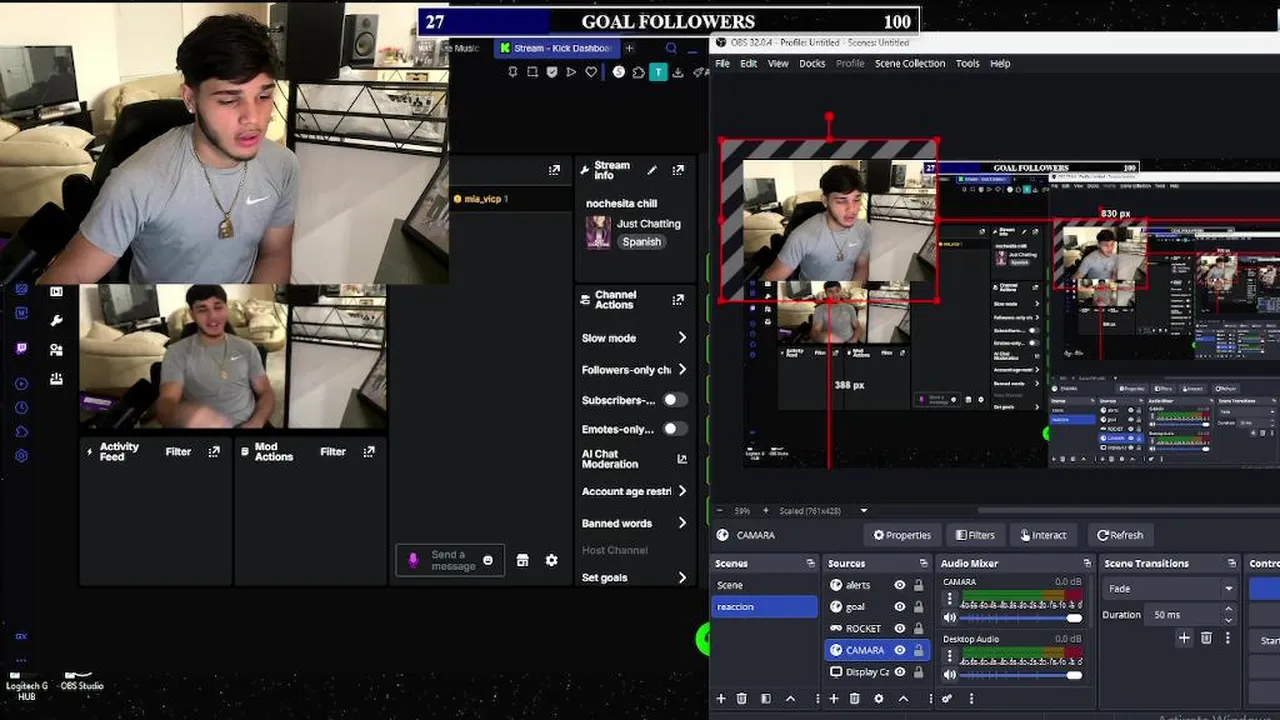This screenshot has width=1280, height=720.
Task: Open Desktop Audio options three-dot menu
Action: point(950,656)
